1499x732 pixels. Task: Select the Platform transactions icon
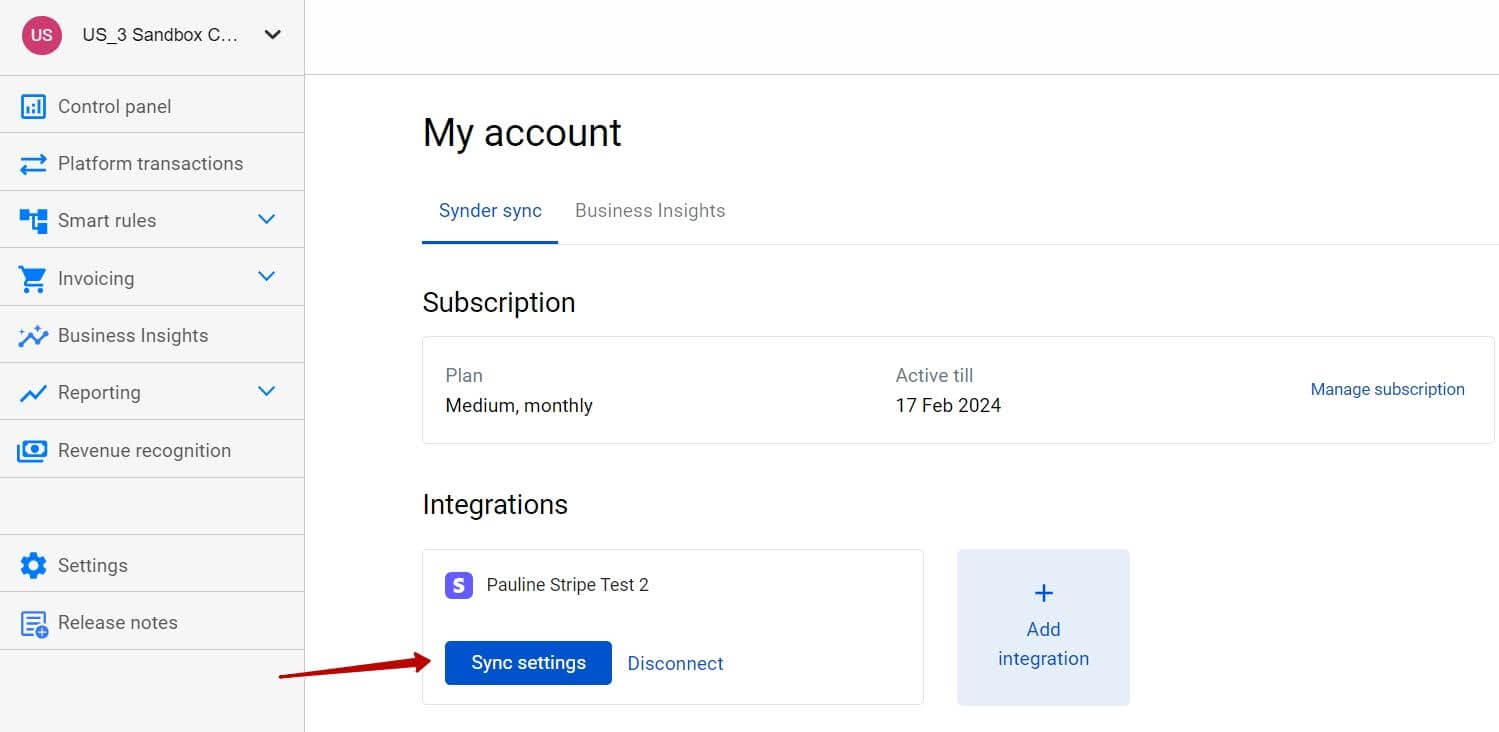pyautogui.click(x=33, y=162)
